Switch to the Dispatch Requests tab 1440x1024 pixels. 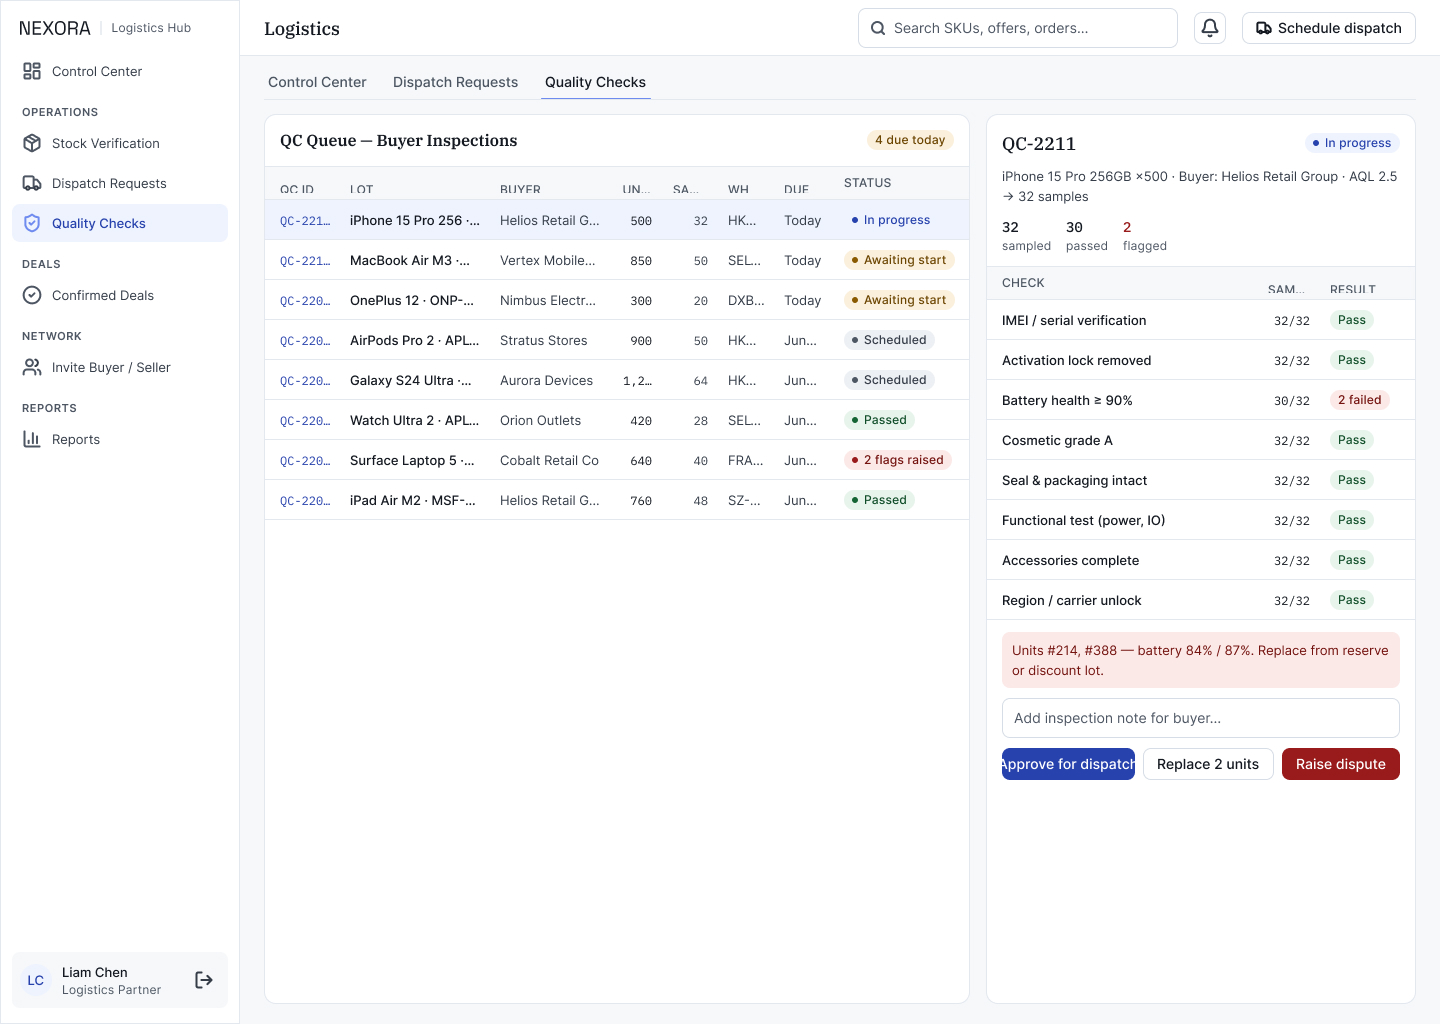[455, 82]
